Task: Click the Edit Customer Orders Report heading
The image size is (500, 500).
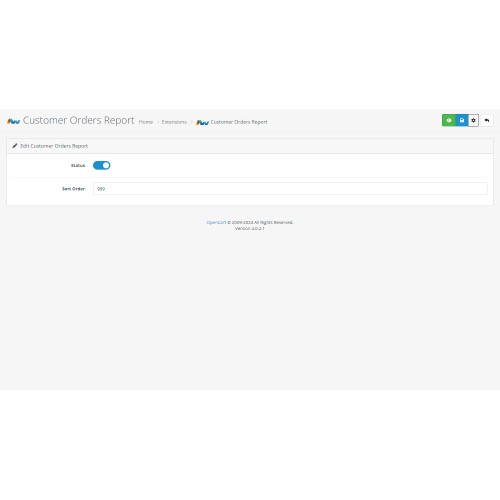Action: (54, 146)
